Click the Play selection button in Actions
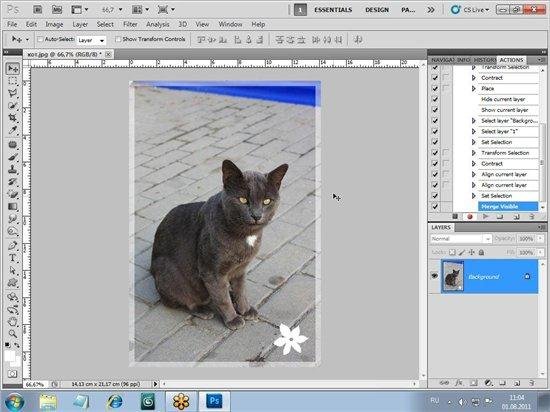Image resolution: width=550 pixels, height=412 pixels. 485,217
